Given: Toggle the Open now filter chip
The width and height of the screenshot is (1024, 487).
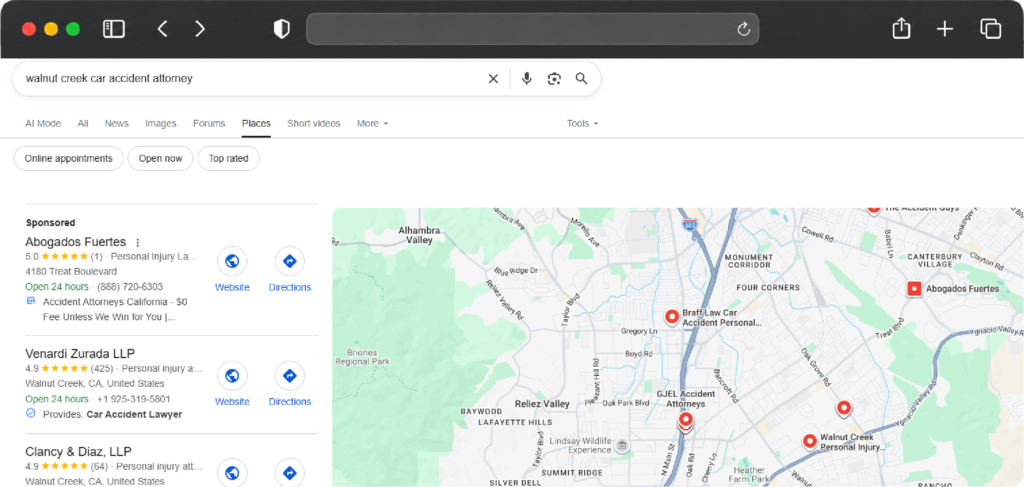Looking at the screenshot, I should pos(160,159).
